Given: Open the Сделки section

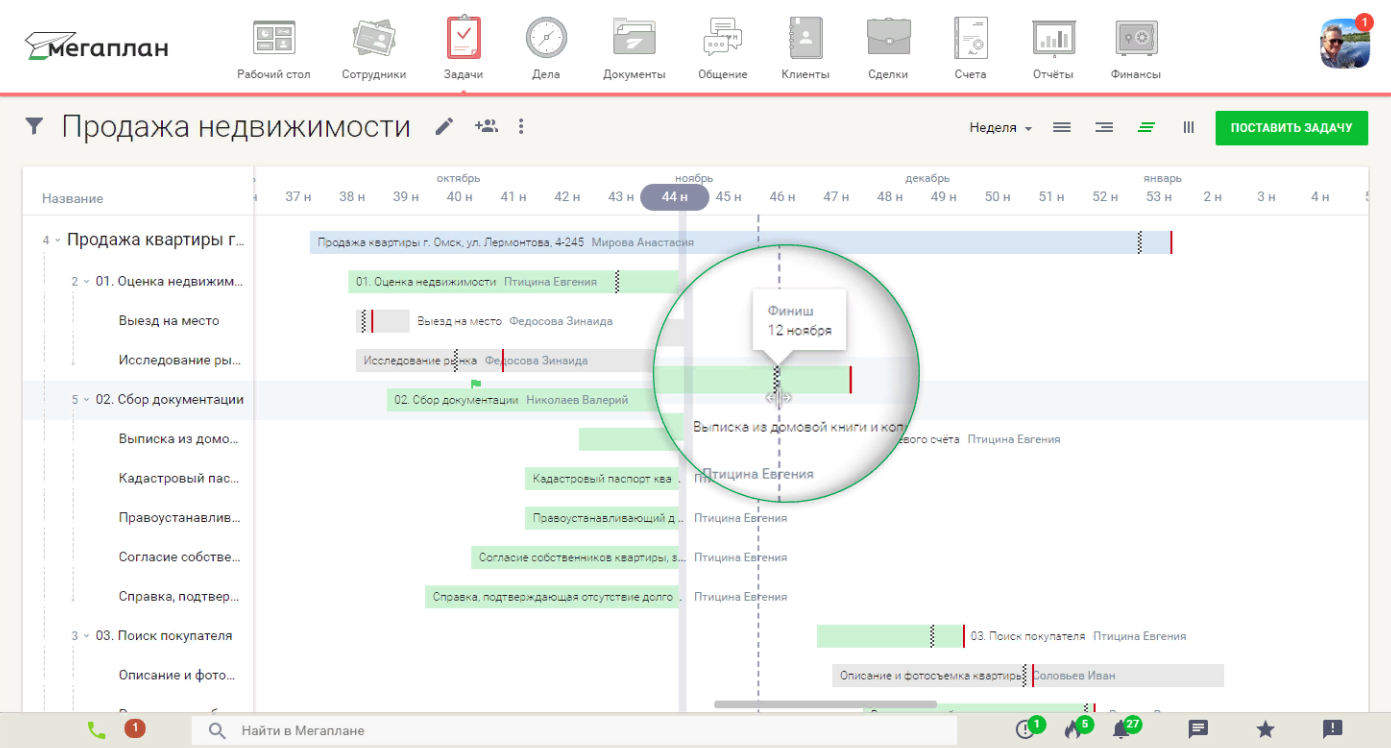Looking at the screenshot, I should (888, 49).
